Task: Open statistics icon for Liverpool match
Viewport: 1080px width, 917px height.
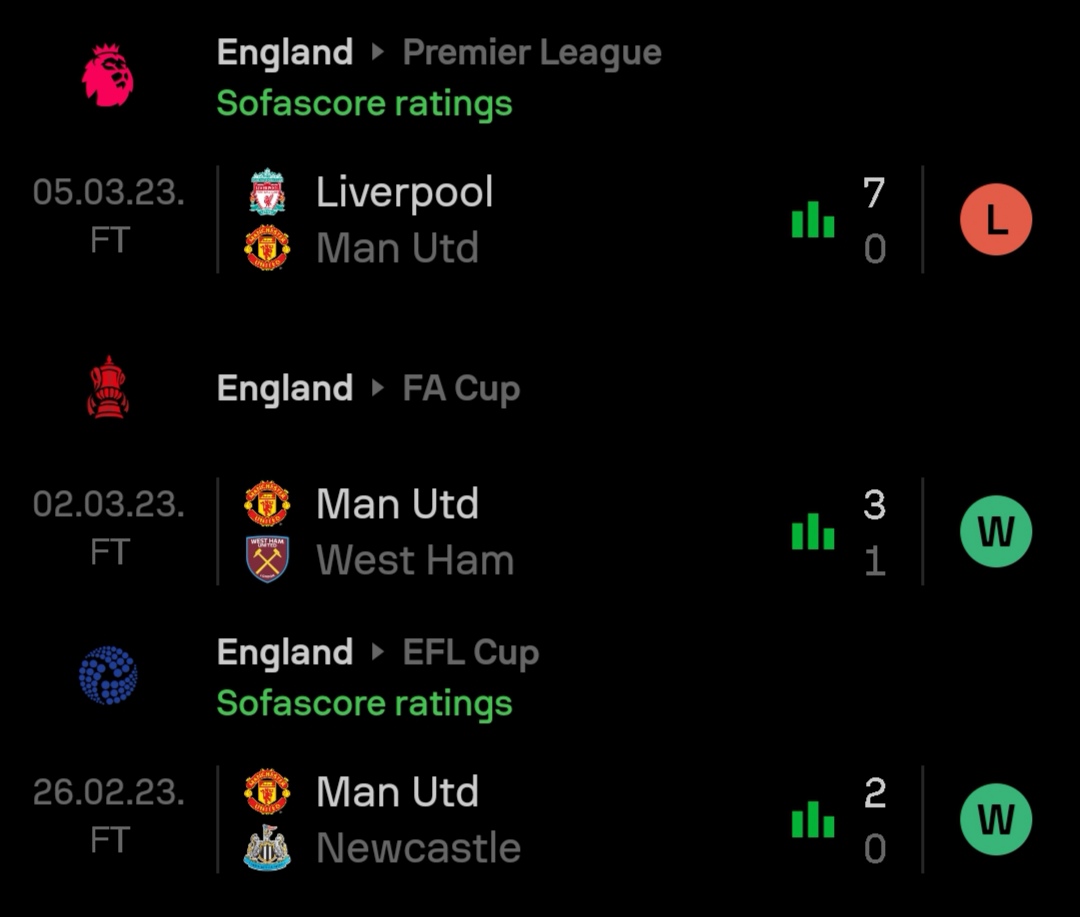Action: click(813, 219)
